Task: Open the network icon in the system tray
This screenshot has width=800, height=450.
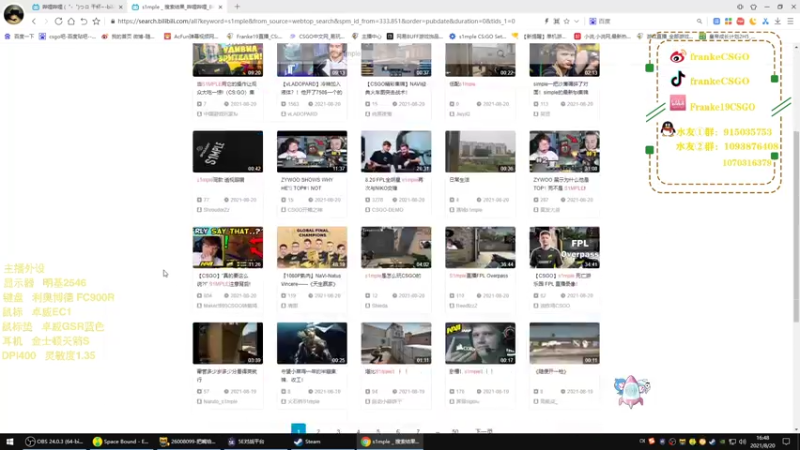Action: pos(732,442)
